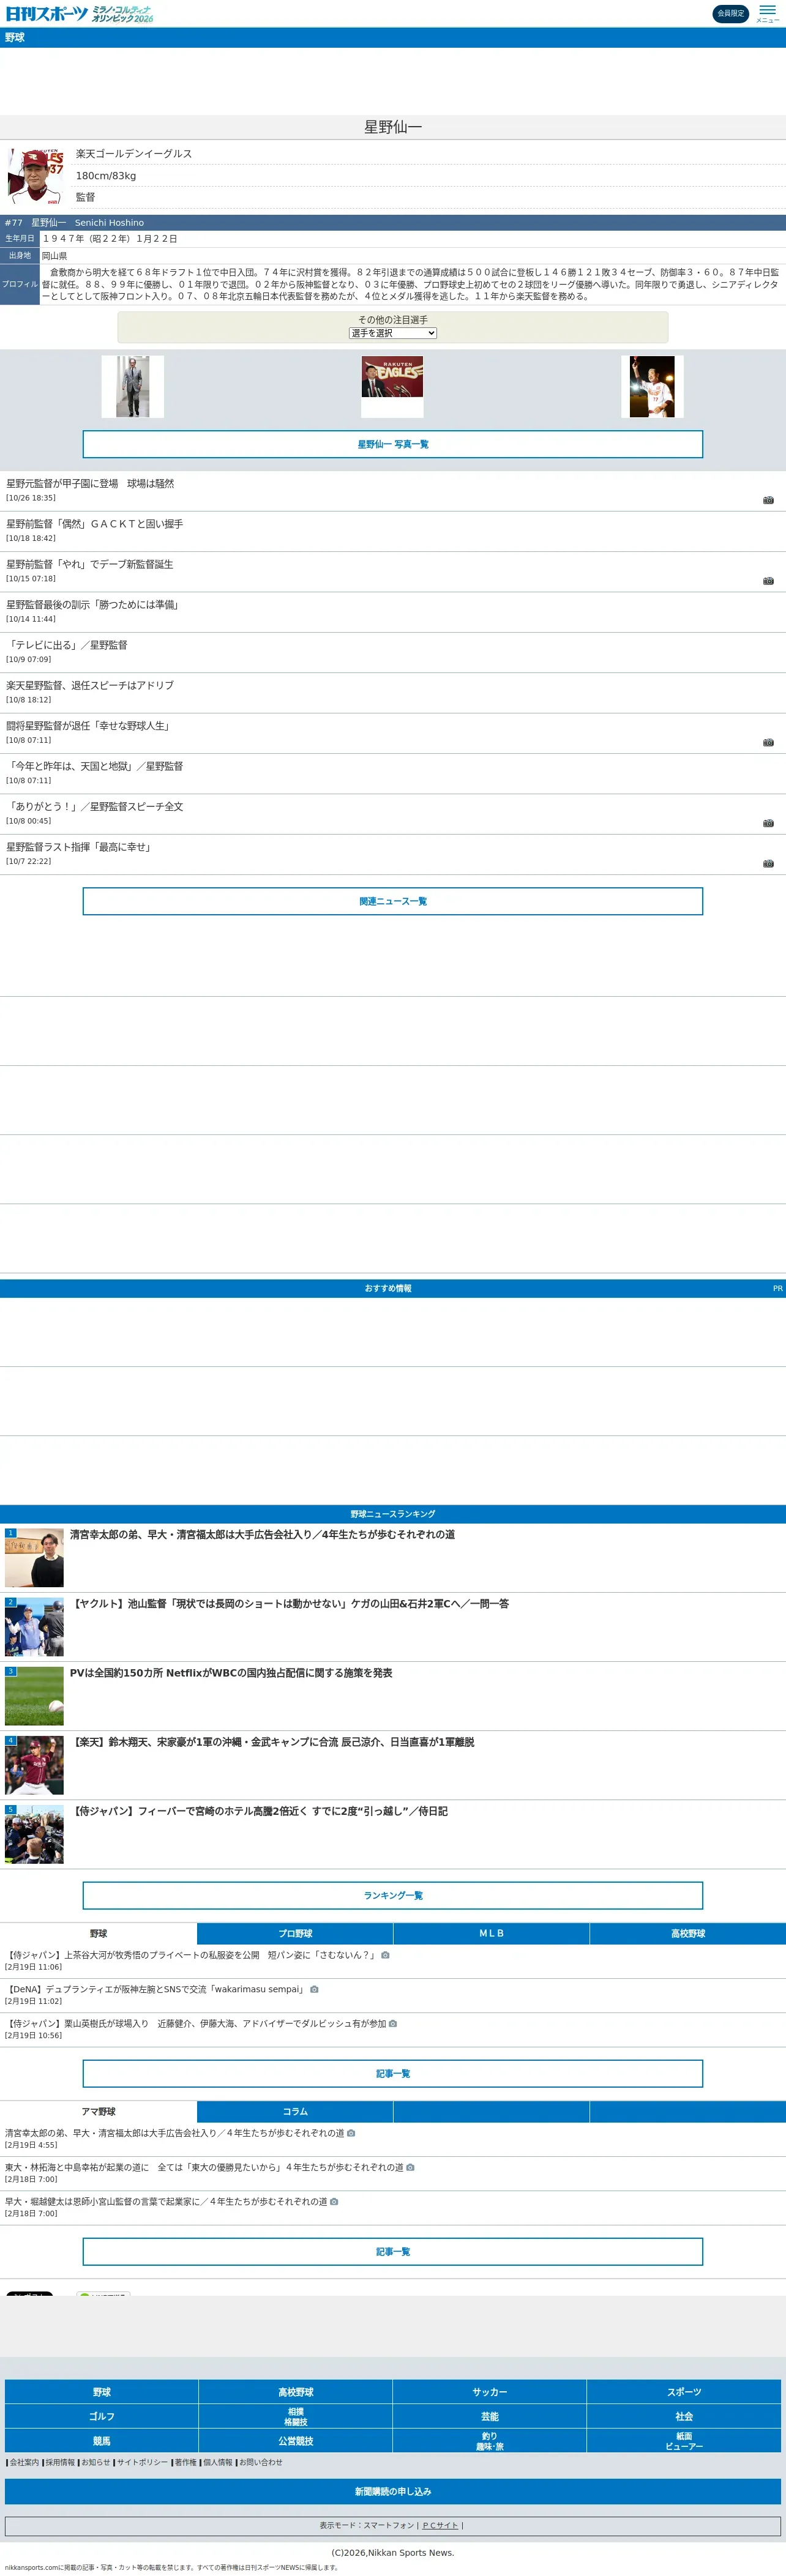Image resolution: width=786 pixels, height=2576 pixels.
Task: Open サッカー in footer navigation
Action: tap(490, 2392)
